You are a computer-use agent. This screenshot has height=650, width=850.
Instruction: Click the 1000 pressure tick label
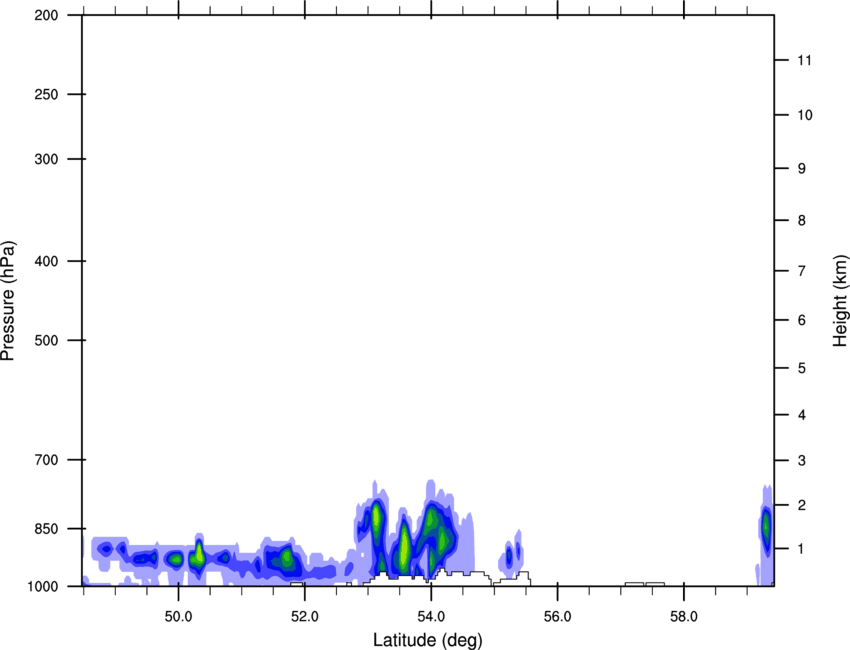point(42,586)
